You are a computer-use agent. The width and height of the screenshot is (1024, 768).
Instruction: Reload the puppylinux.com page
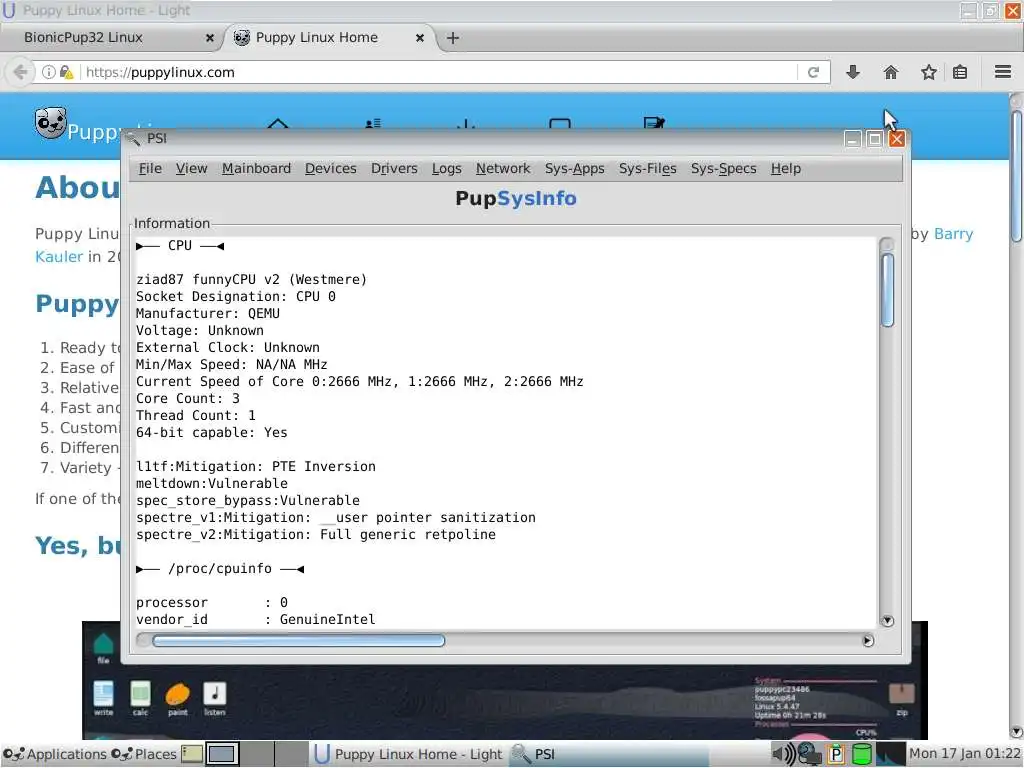(x=813, y=72)
